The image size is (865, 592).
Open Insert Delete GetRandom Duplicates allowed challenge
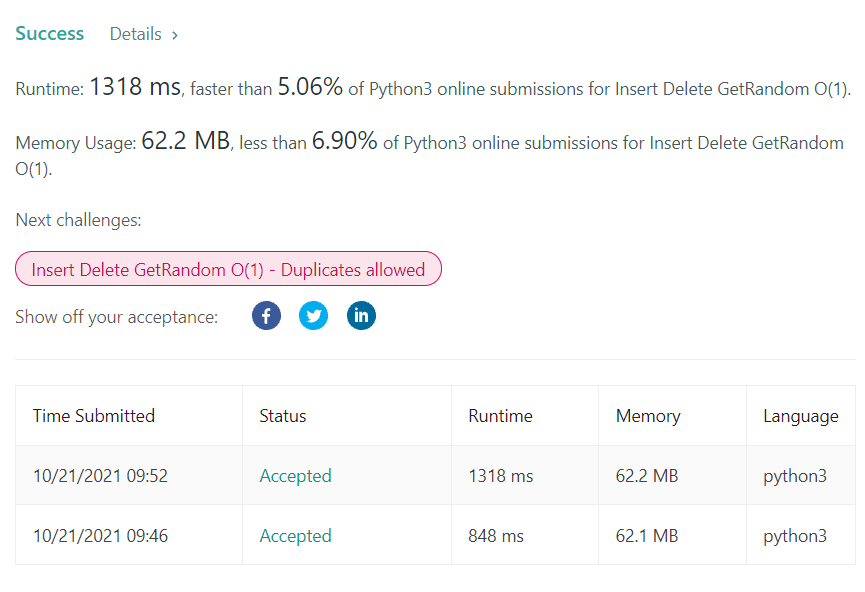click(228, 269)
